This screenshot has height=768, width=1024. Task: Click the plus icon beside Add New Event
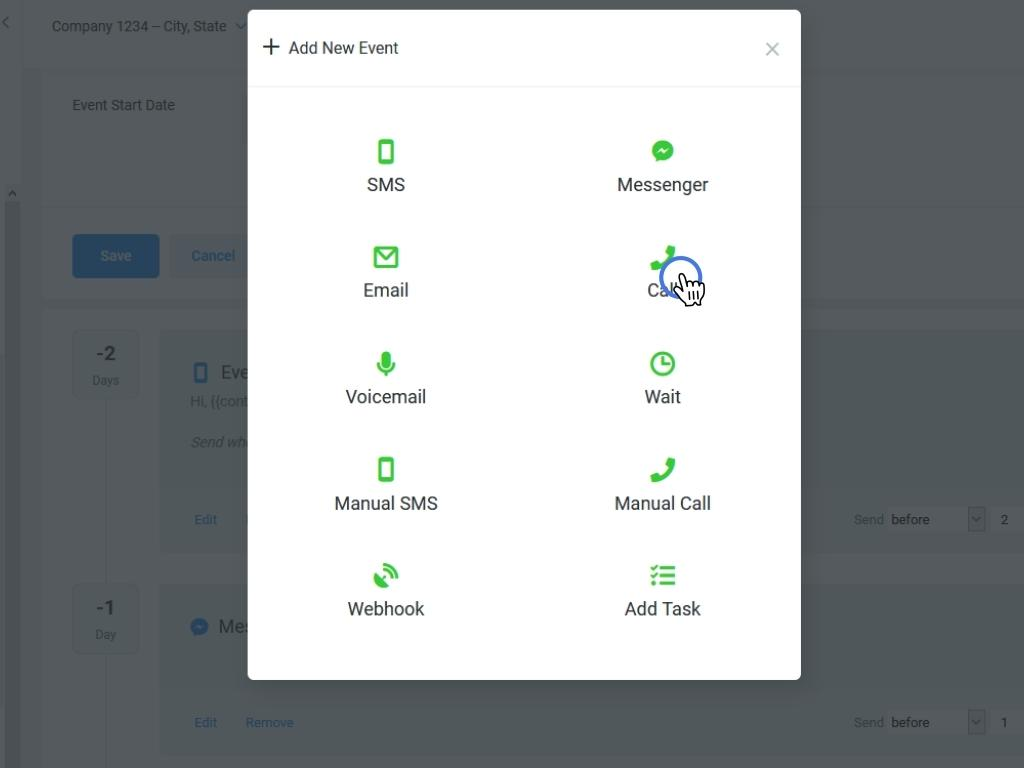coord(271,47)
